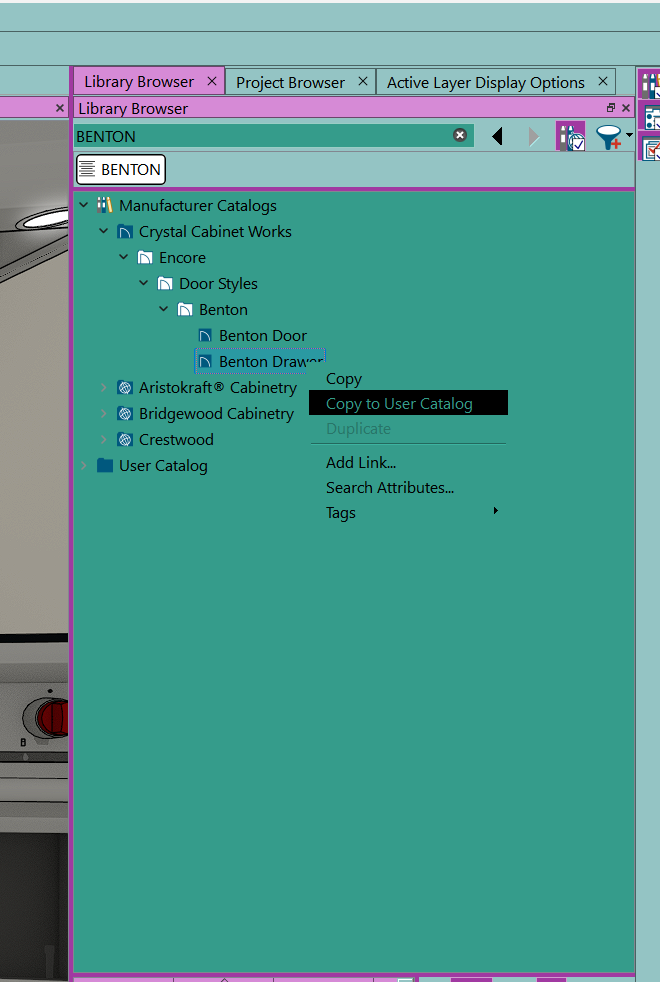Click the library catalog toggle icon beside the arrows
Image resolution: width=660 pixels, height=982 pixels.
coord(570,137)
